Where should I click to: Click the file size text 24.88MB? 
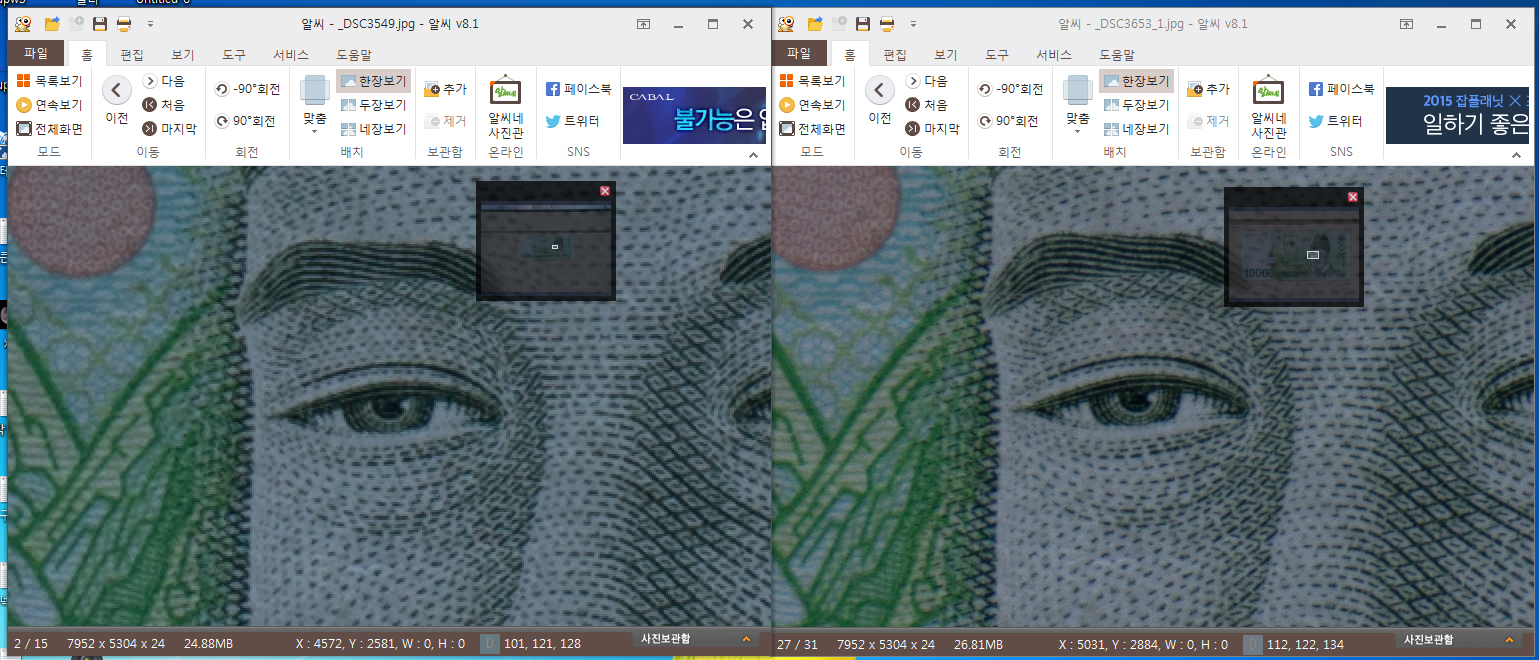coord(210,645)
